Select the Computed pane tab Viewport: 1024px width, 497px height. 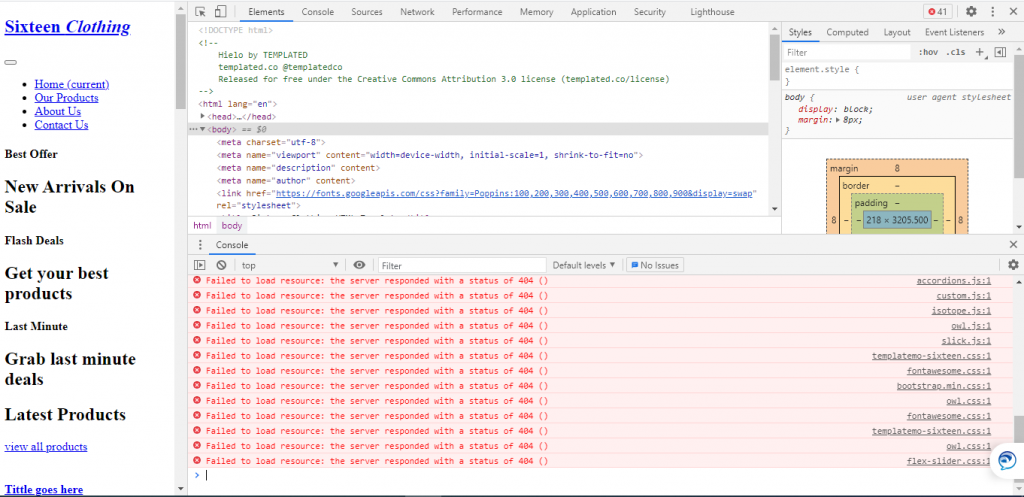[x=847, y=32]
